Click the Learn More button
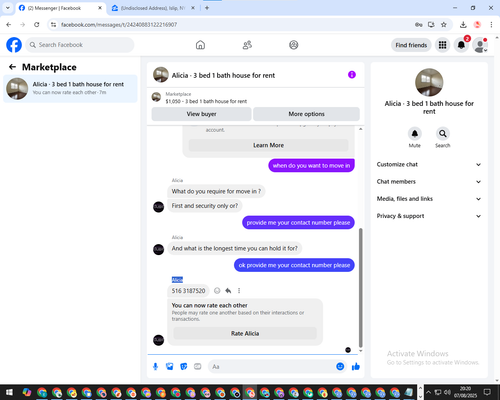 point(268,145)
